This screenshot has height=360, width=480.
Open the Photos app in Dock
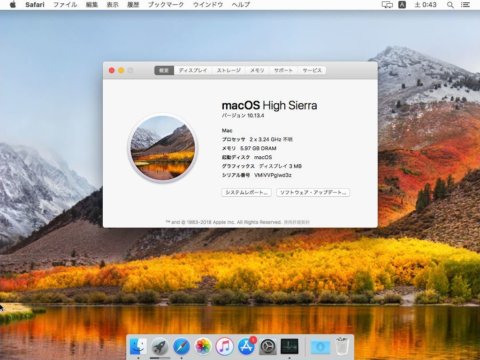click(x=203, y=347)
